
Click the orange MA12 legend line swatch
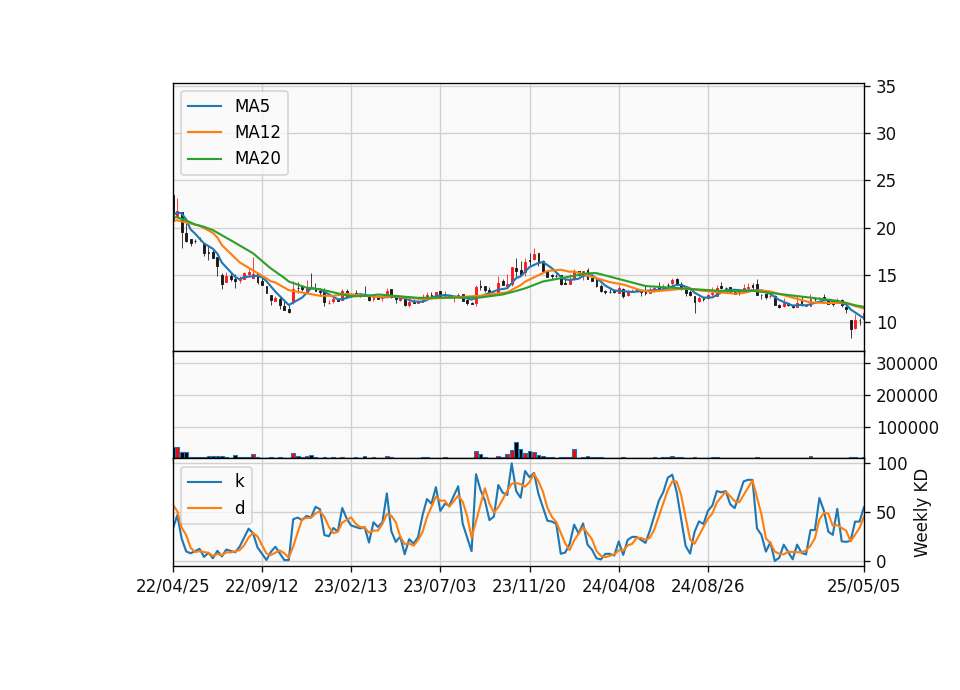[x=204, y=132]
